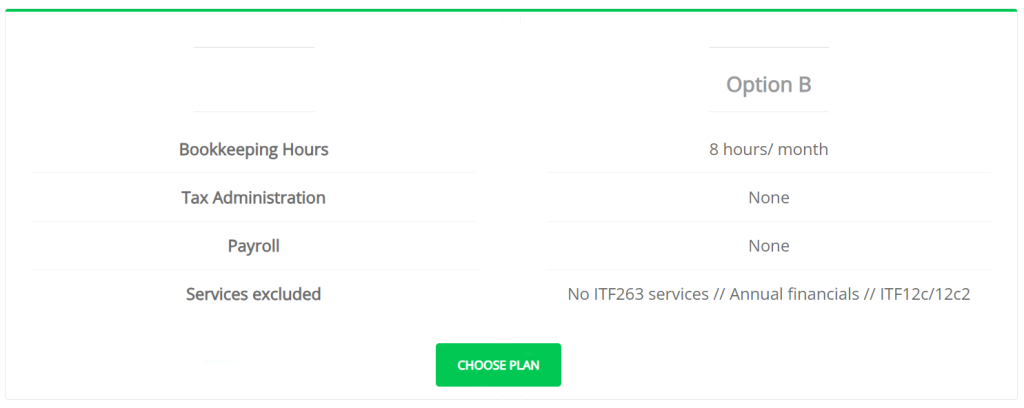Click the "8 hours/ month" value

click(x=768, y=150)
